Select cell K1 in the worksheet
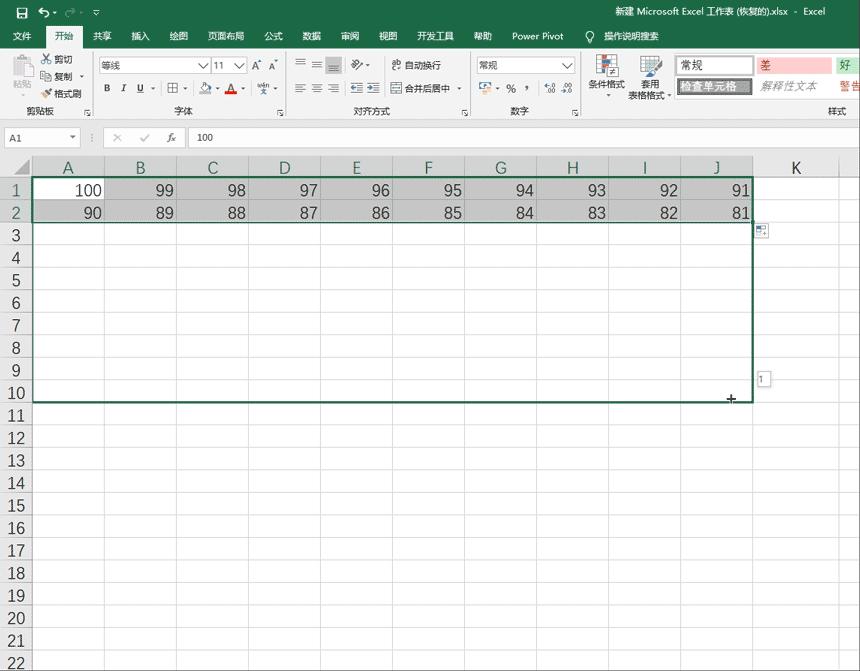860x671 pixels. 795,189
